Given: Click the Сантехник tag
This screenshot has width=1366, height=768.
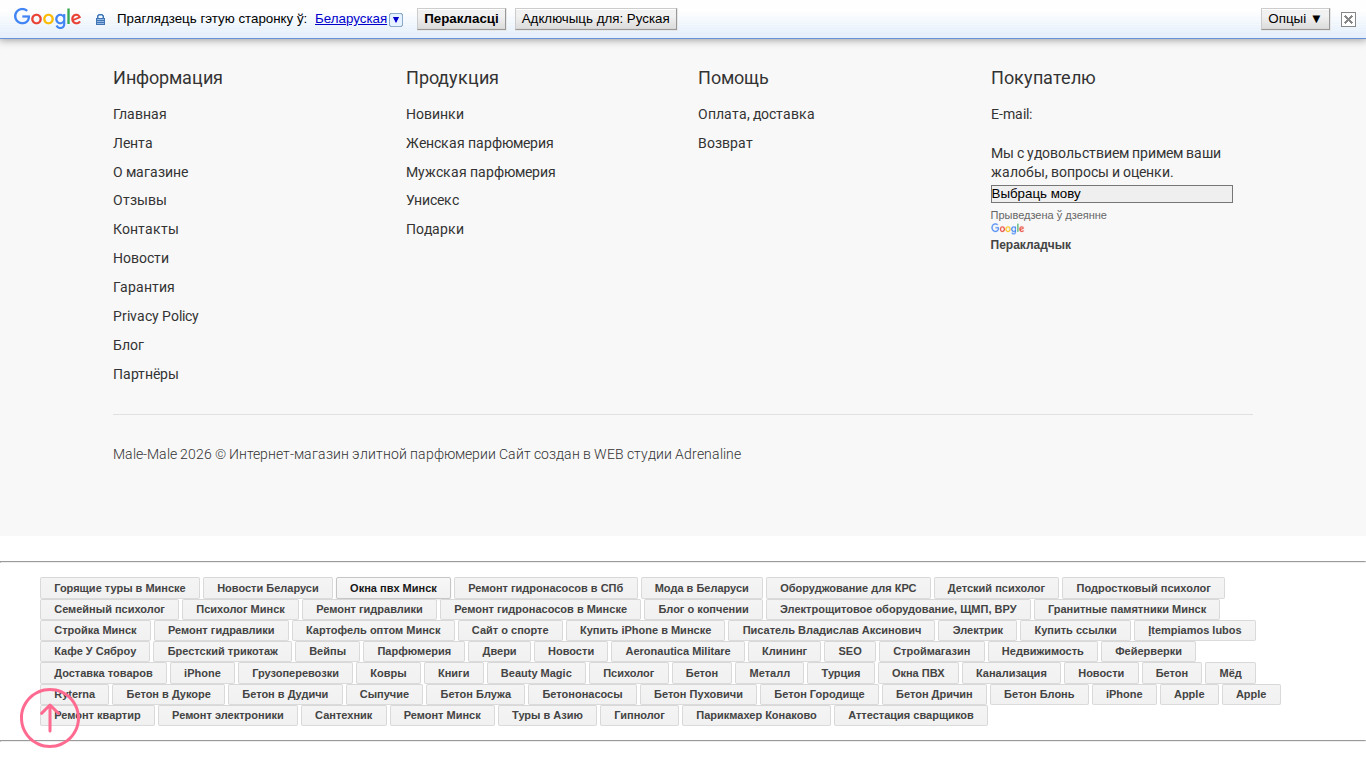Looking at the screenshot, I should coord(344,715).
